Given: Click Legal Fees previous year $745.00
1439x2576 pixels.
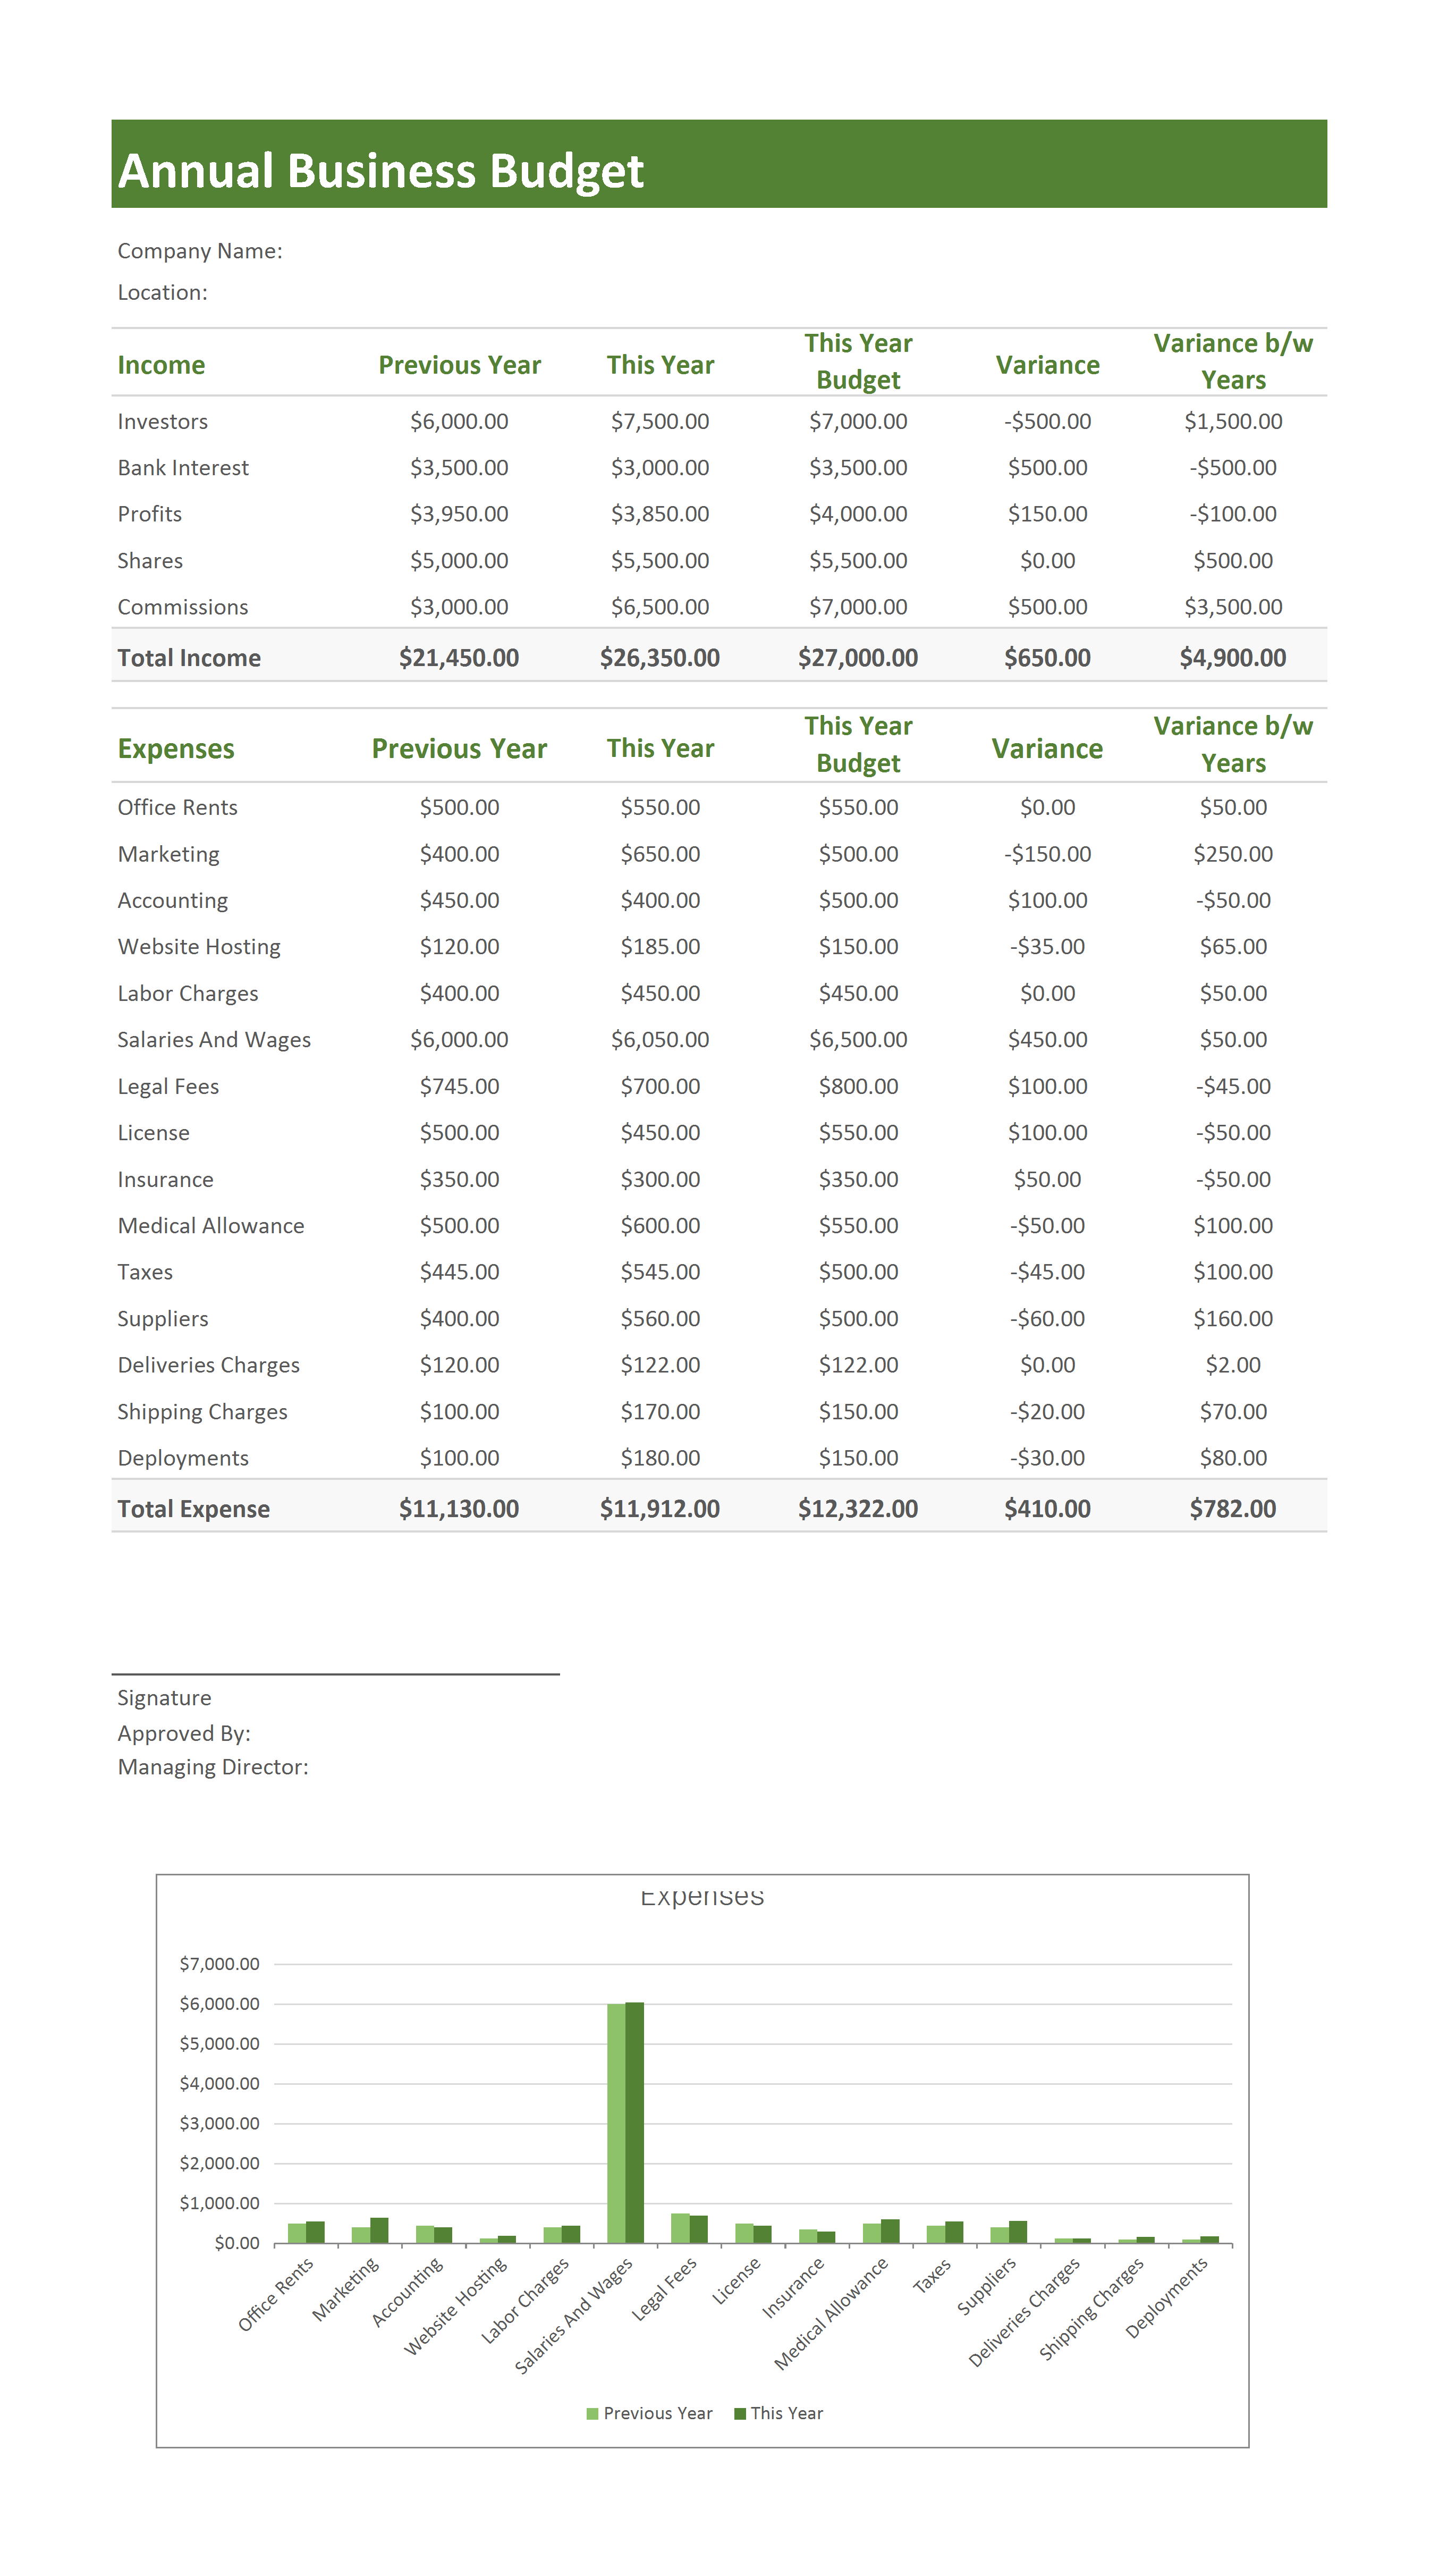Looking at the screenshot, I should 459,1086.
